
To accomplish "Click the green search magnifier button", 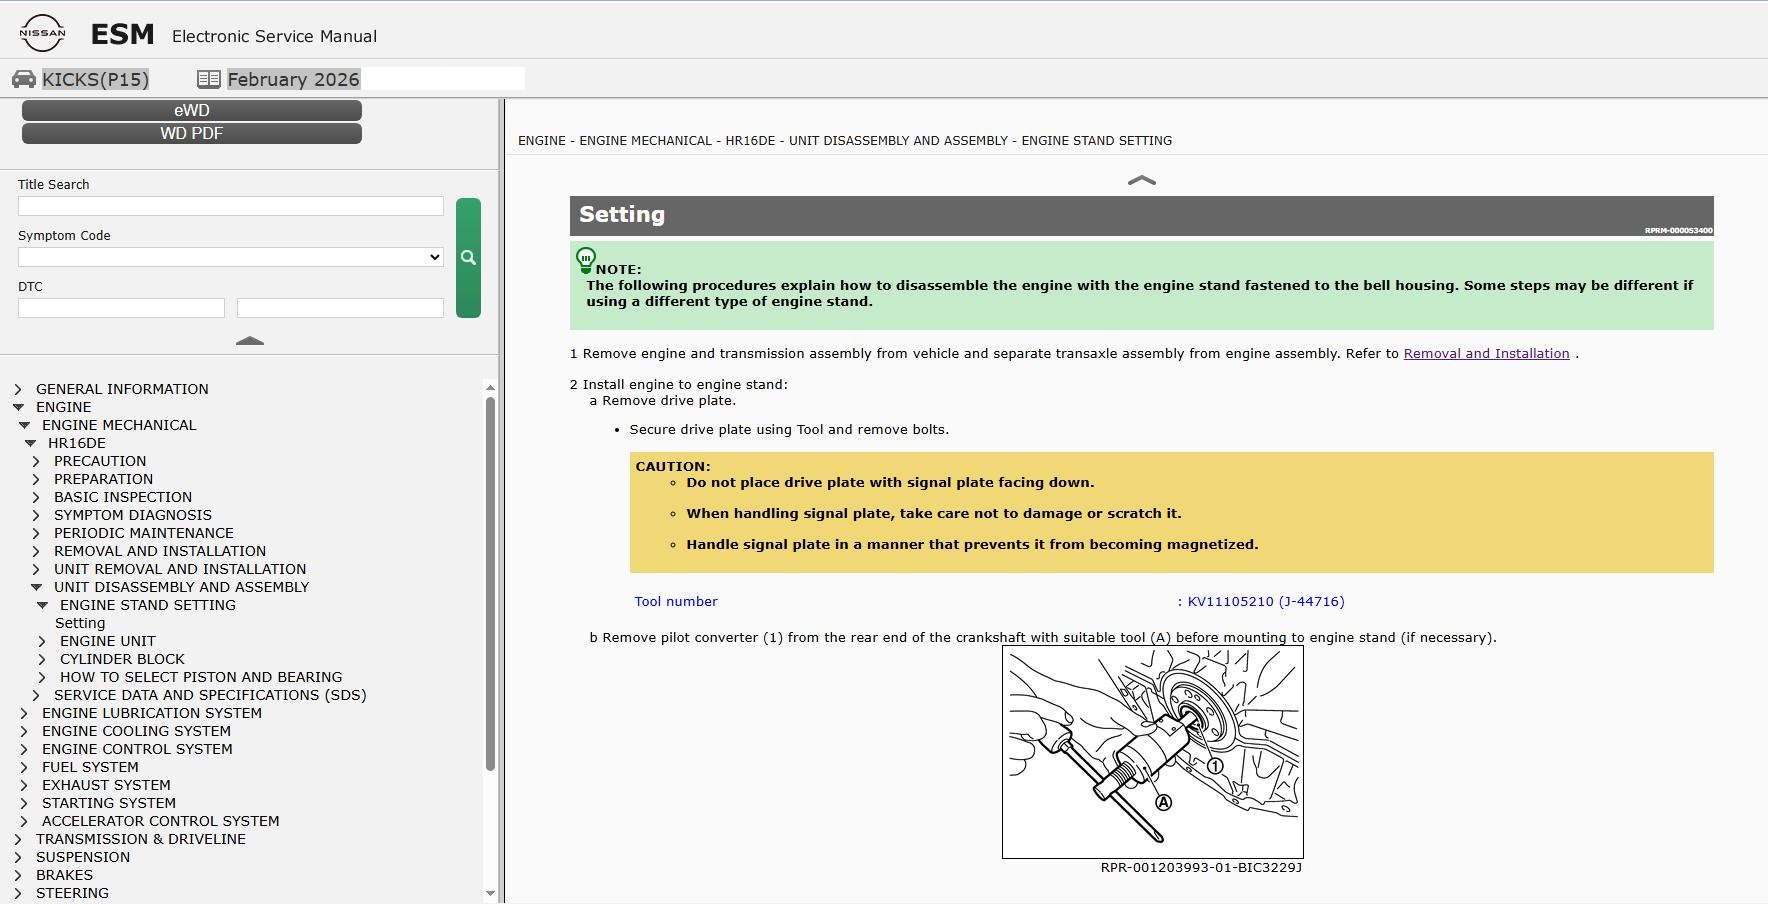I will (468, 258).
